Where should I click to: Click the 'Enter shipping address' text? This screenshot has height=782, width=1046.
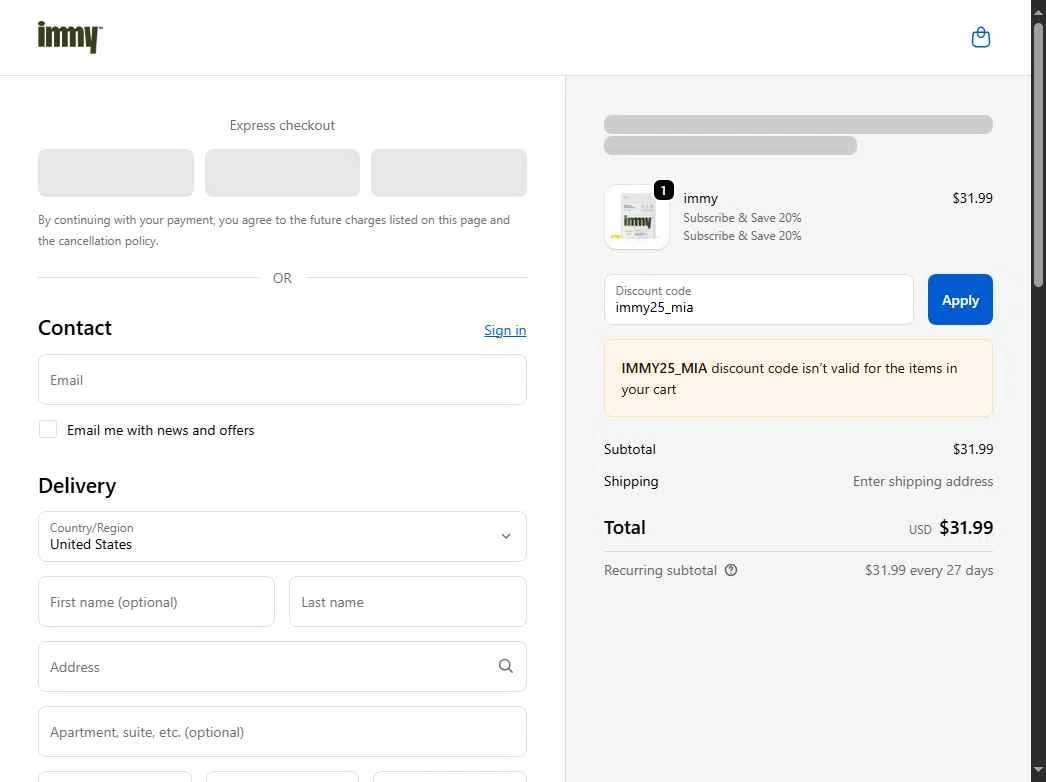923,481
